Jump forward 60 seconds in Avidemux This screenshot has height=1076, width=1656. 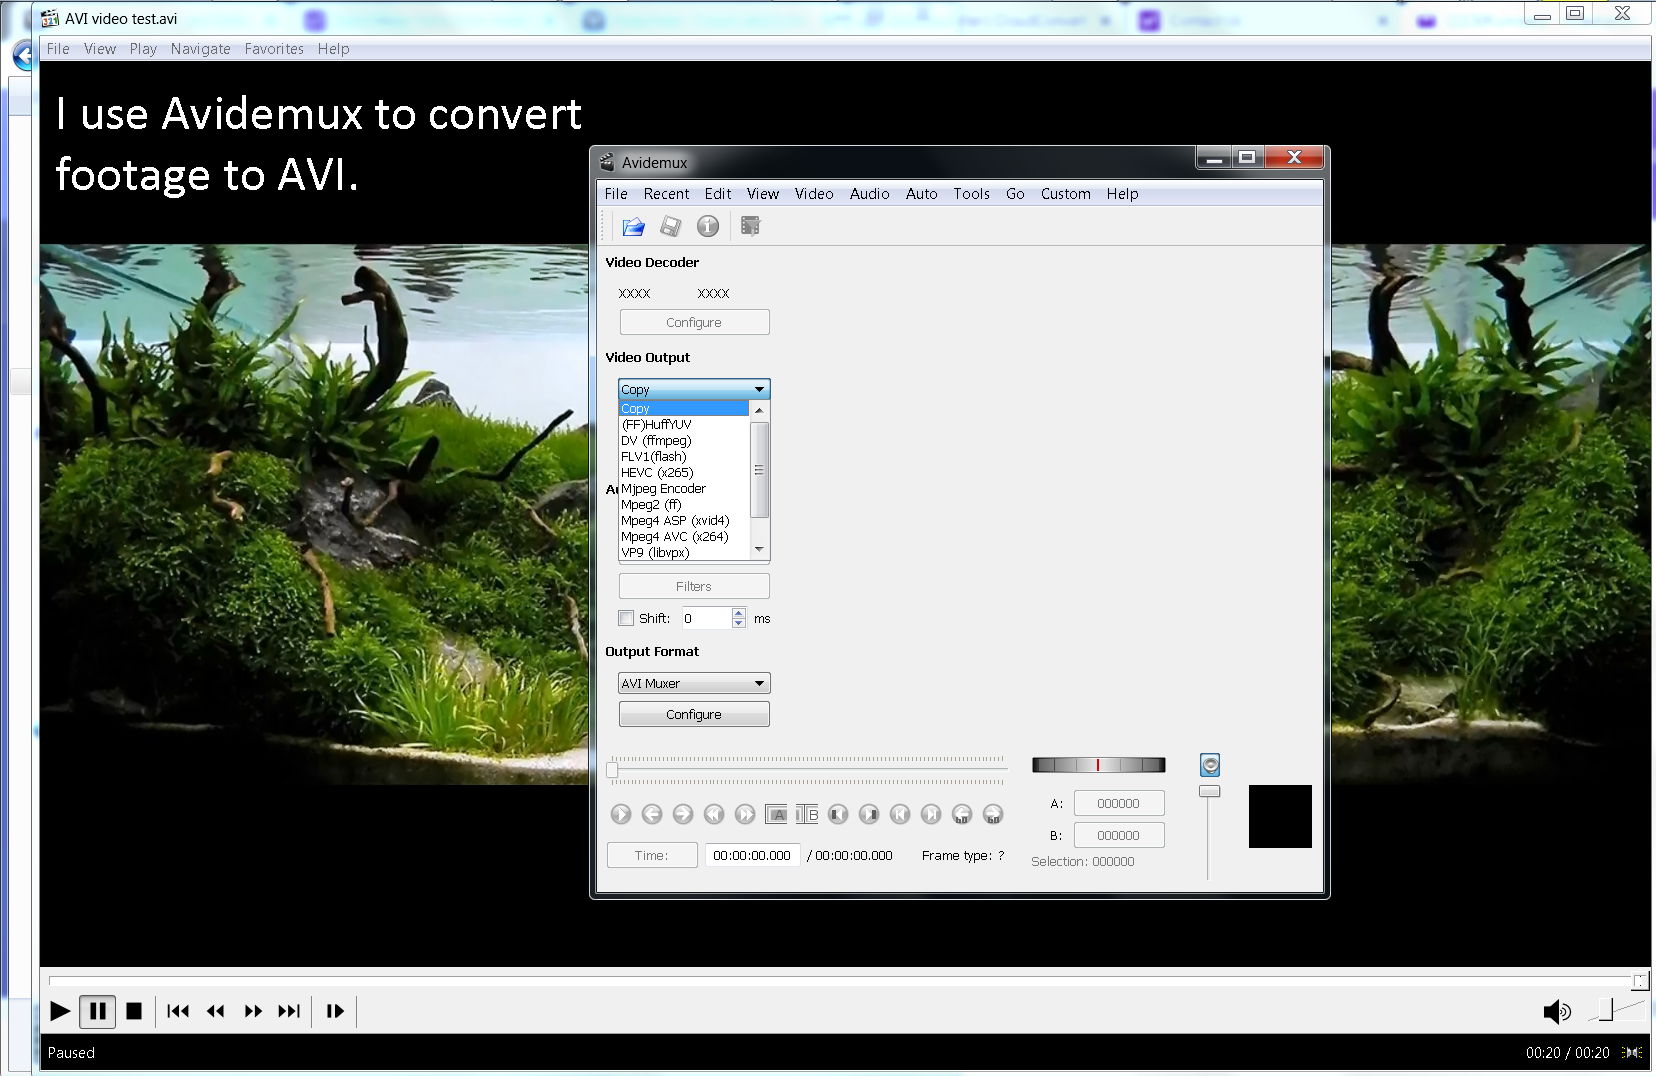pos(993,814)
